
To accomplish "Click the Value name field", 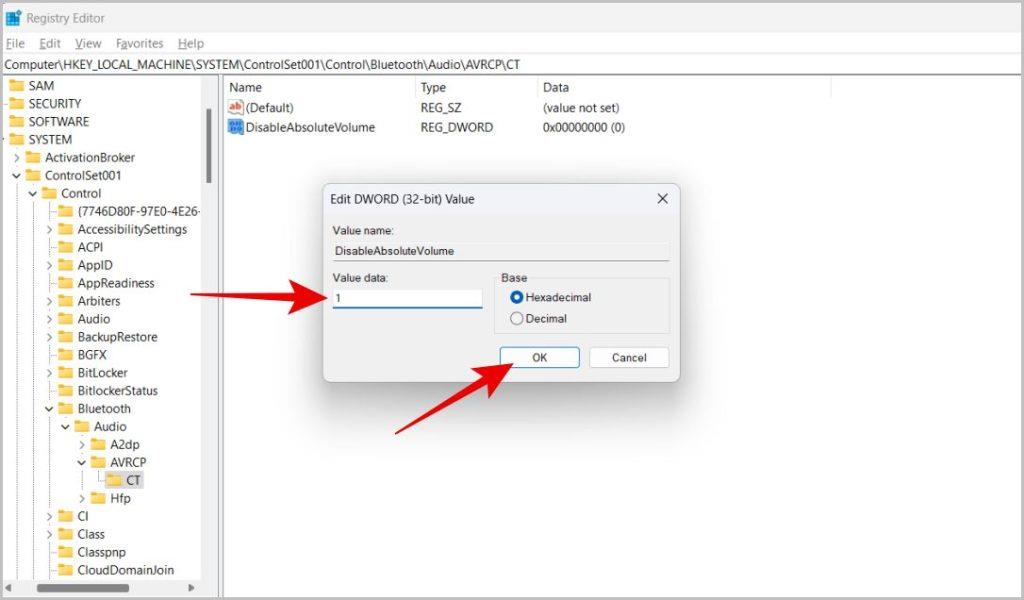I will pyautogui.click(x=501, y=251).
